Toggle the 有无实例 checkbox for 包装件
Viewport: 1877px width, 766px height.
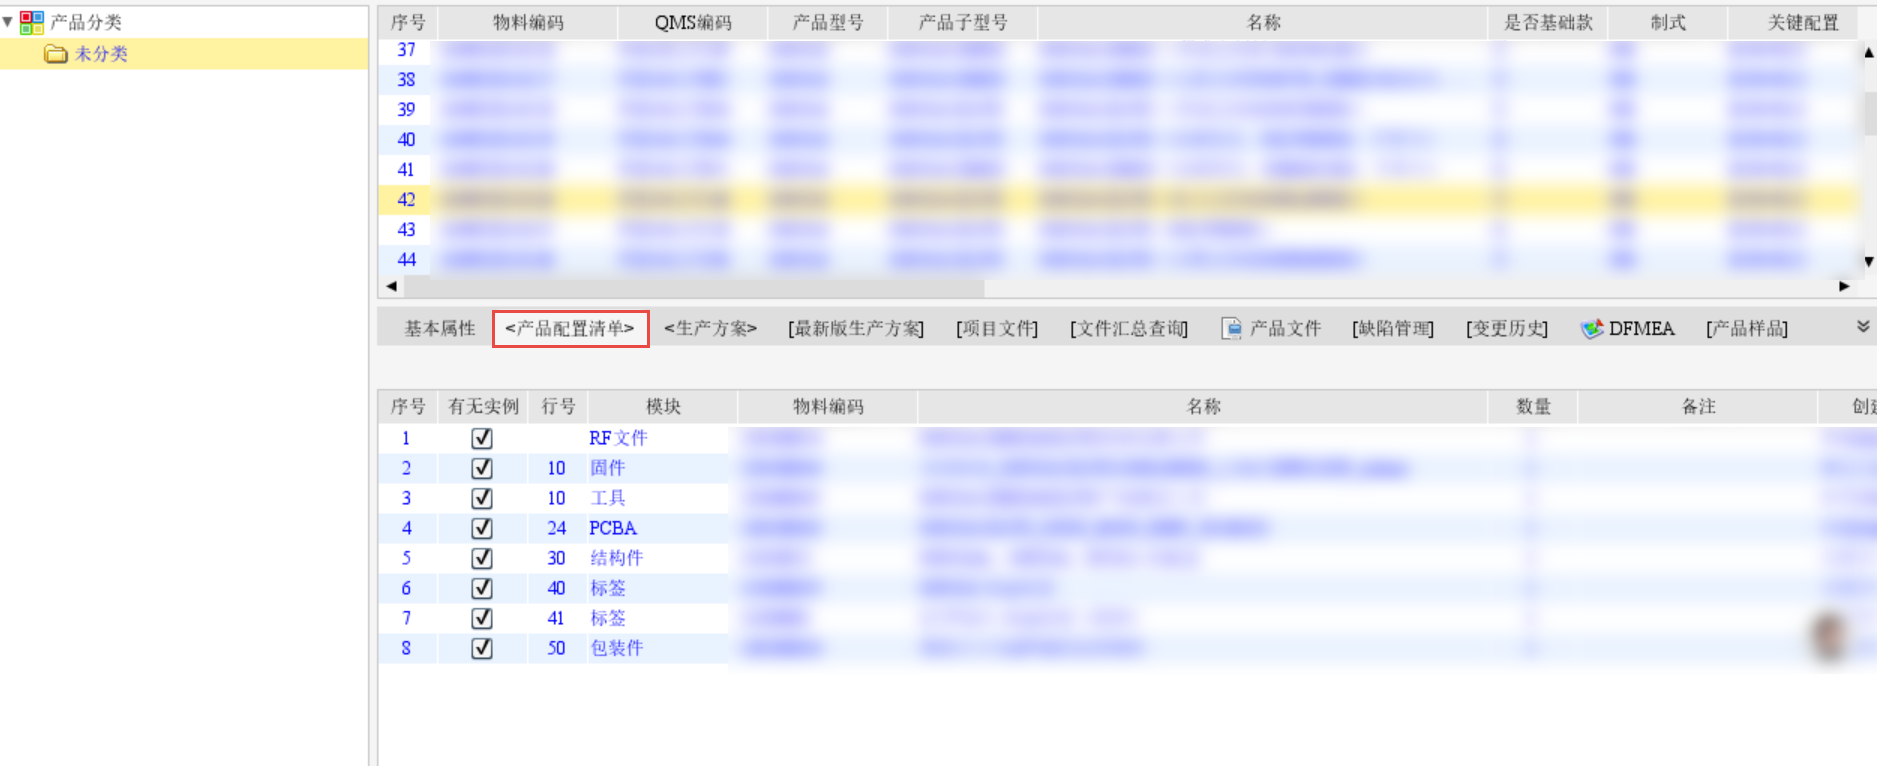pos(482,648)
